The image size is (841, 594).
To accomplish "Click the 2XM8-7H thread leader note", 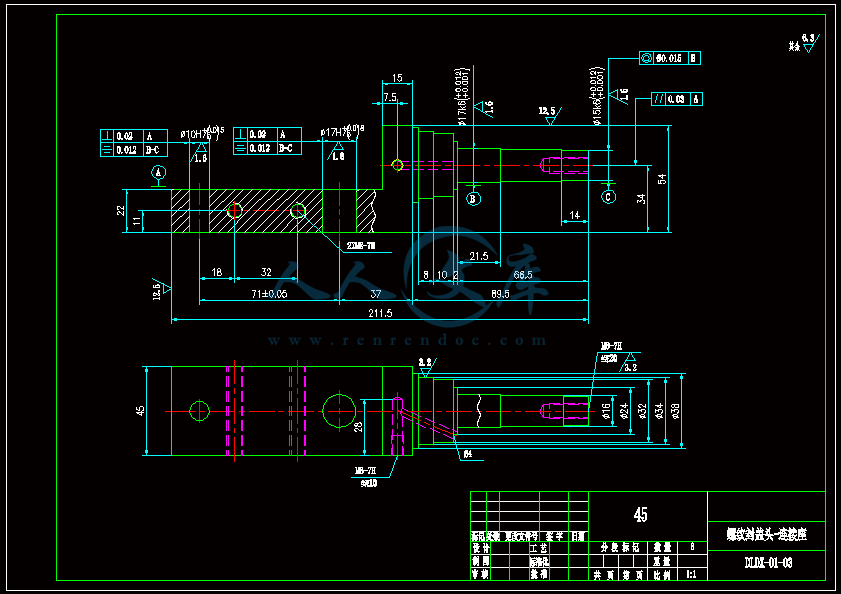I will 361,246.
